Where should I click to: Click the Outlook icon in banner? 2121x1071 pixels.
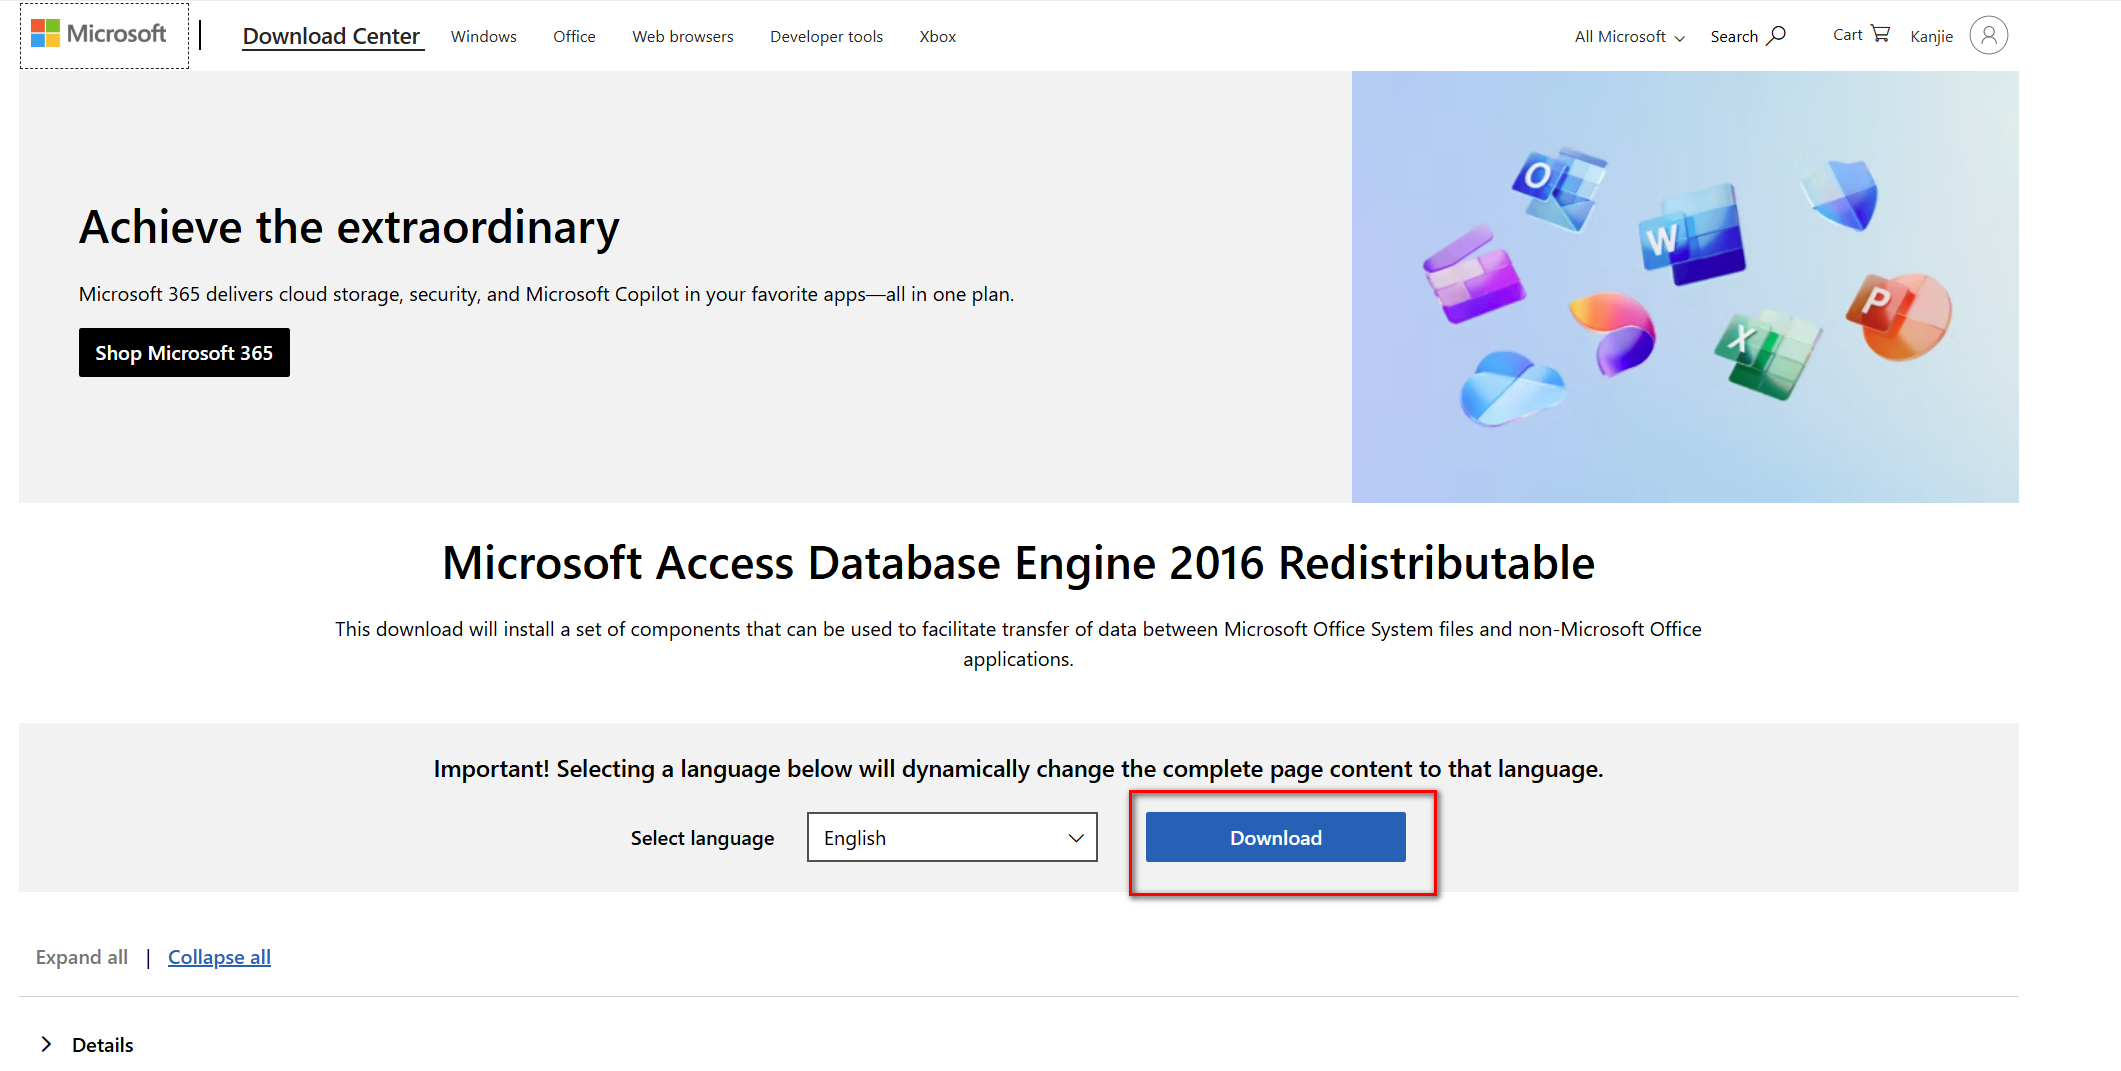tap(1558, 187)
